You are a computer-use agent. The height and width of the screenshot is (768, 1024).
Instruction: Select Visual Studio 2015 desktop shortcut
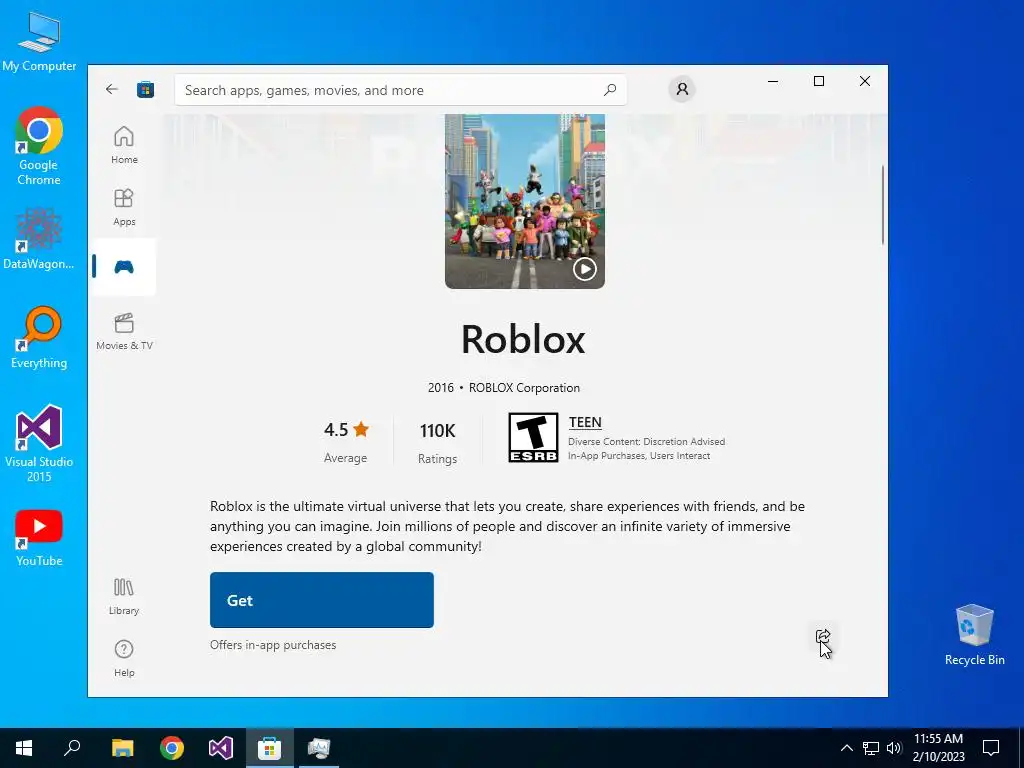point(39,443)
